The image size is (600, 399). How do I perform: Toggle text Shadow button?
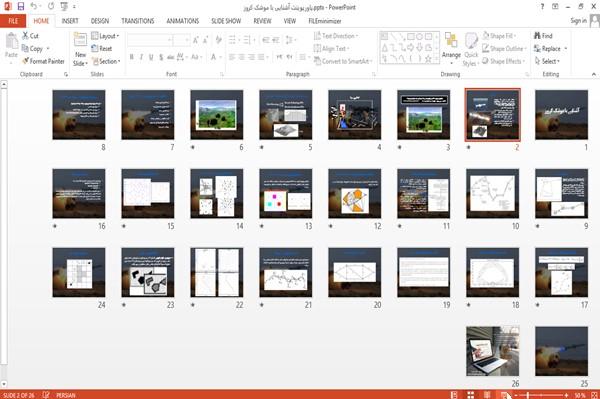click(x=161, y=57)
